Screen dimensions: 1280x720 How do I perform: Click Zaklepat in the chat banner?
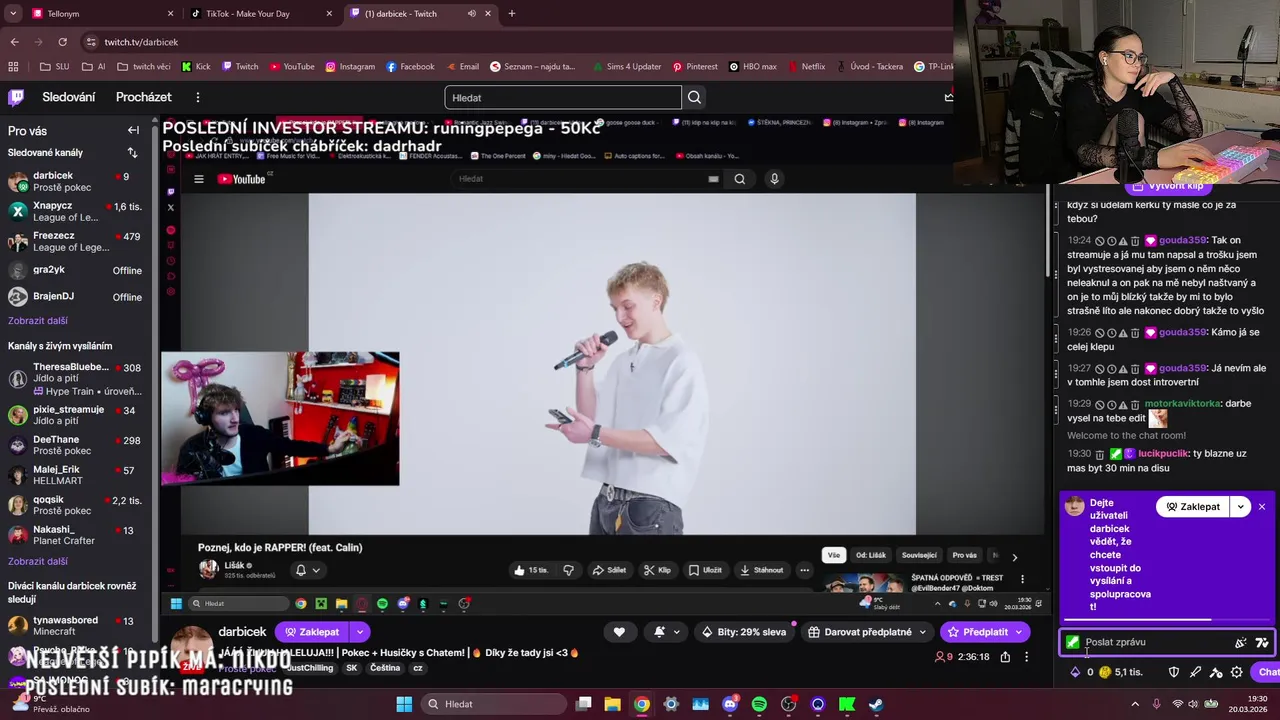click(x=1193, y=507)
